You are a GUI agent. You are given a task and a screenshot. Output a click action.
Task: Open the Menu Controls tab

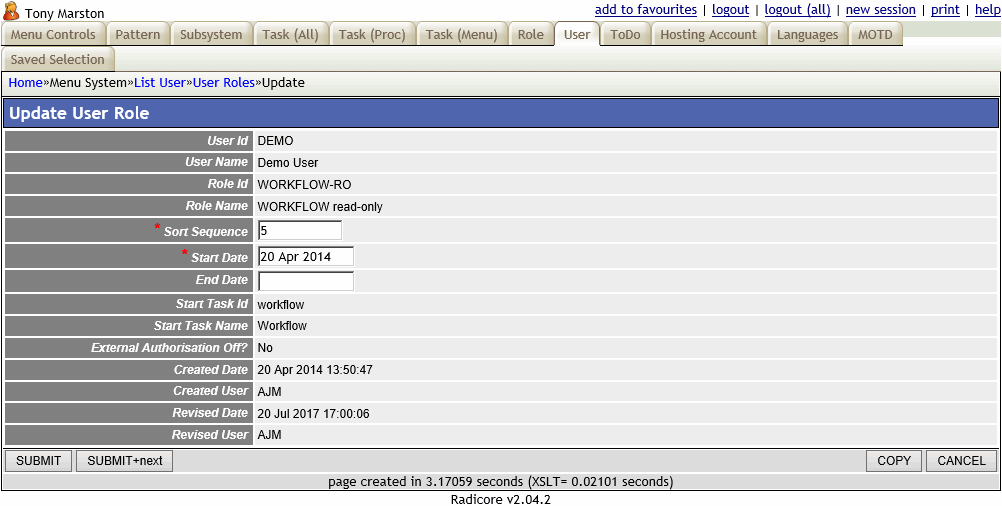(53, 35)
